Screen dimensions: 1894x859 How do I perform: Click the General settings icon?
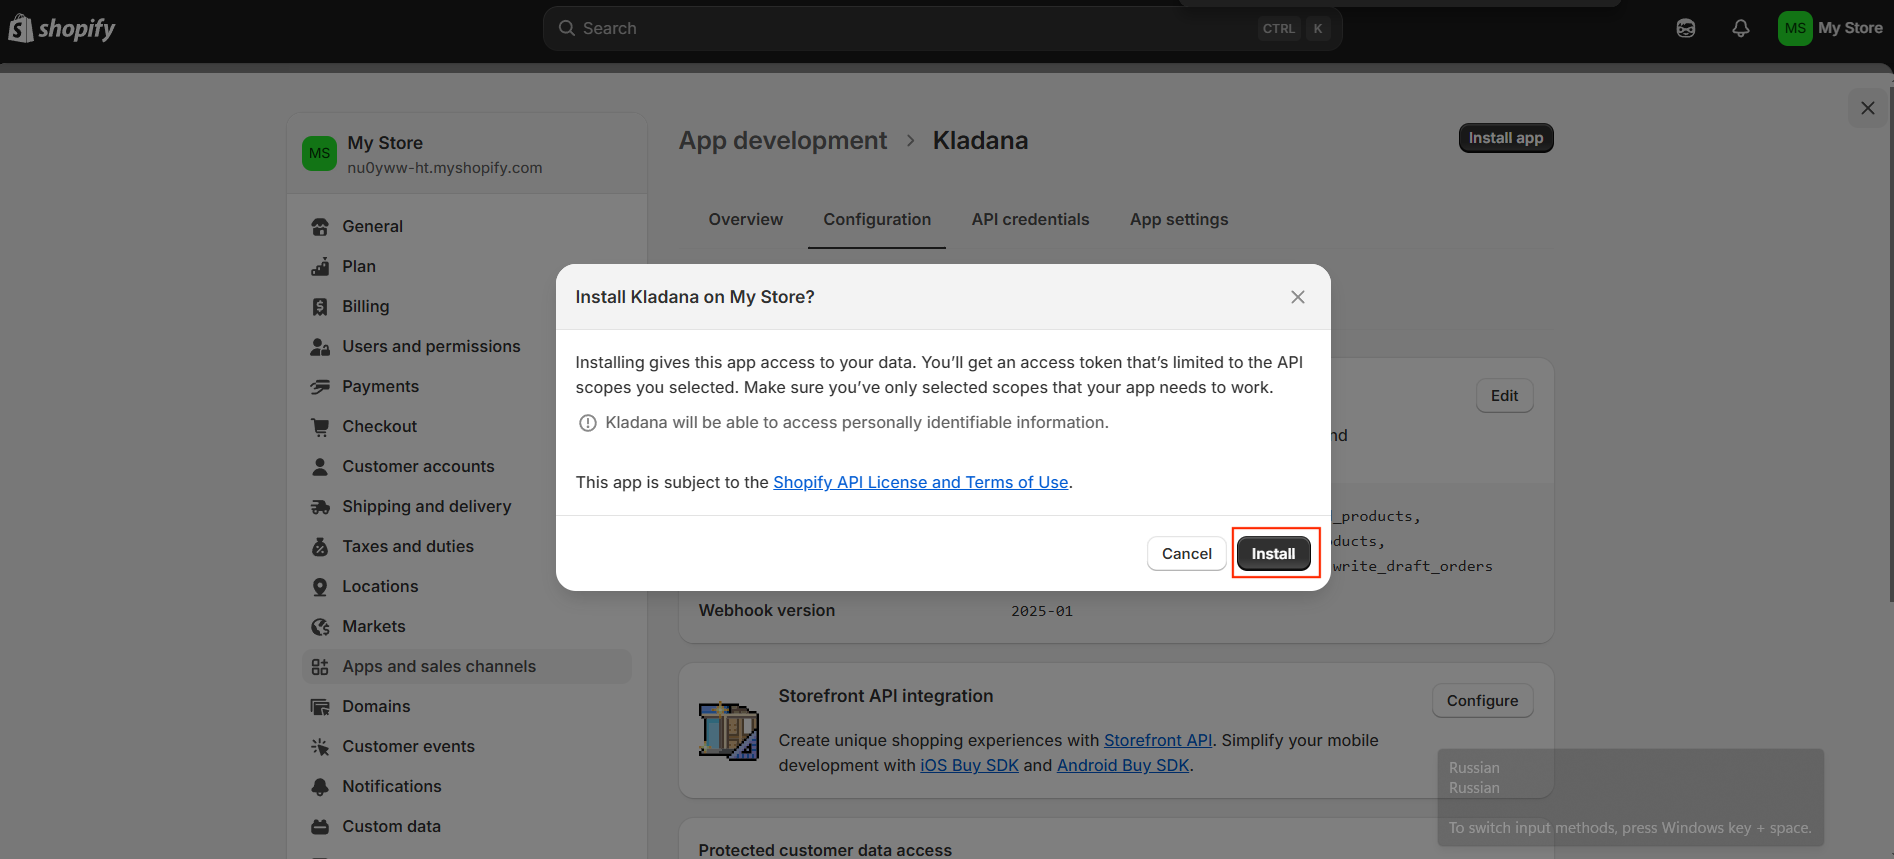(320, 227)
